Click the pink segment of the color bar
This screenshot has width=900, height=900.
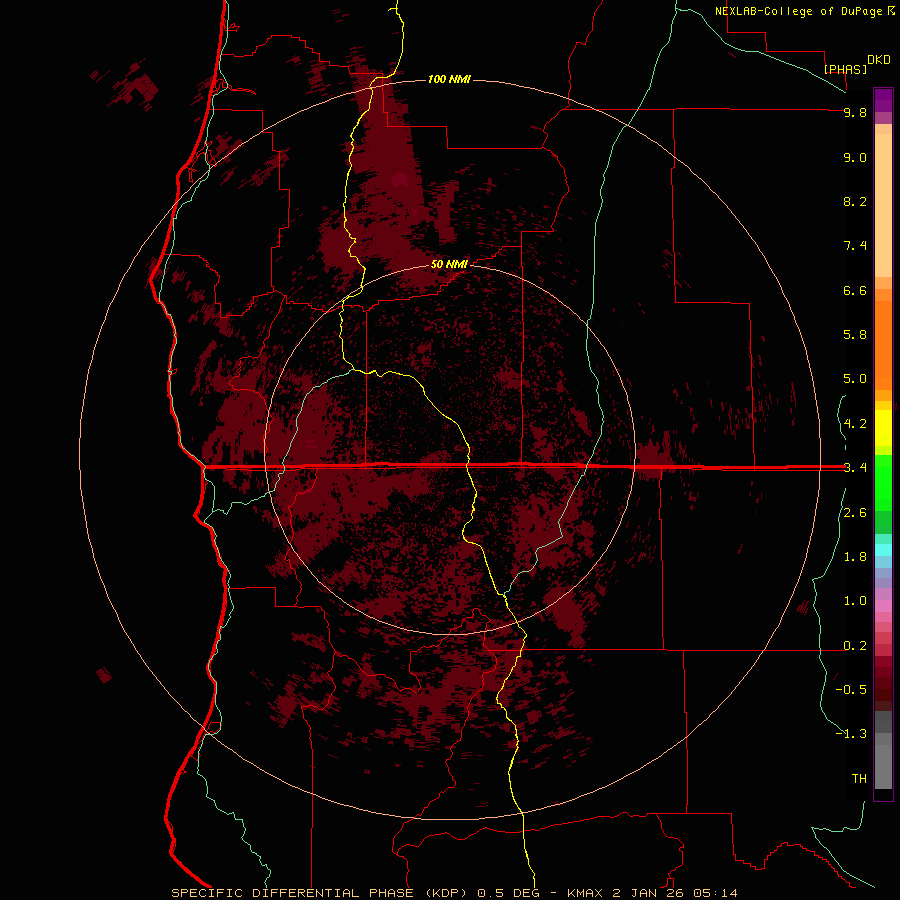(883, 606)
